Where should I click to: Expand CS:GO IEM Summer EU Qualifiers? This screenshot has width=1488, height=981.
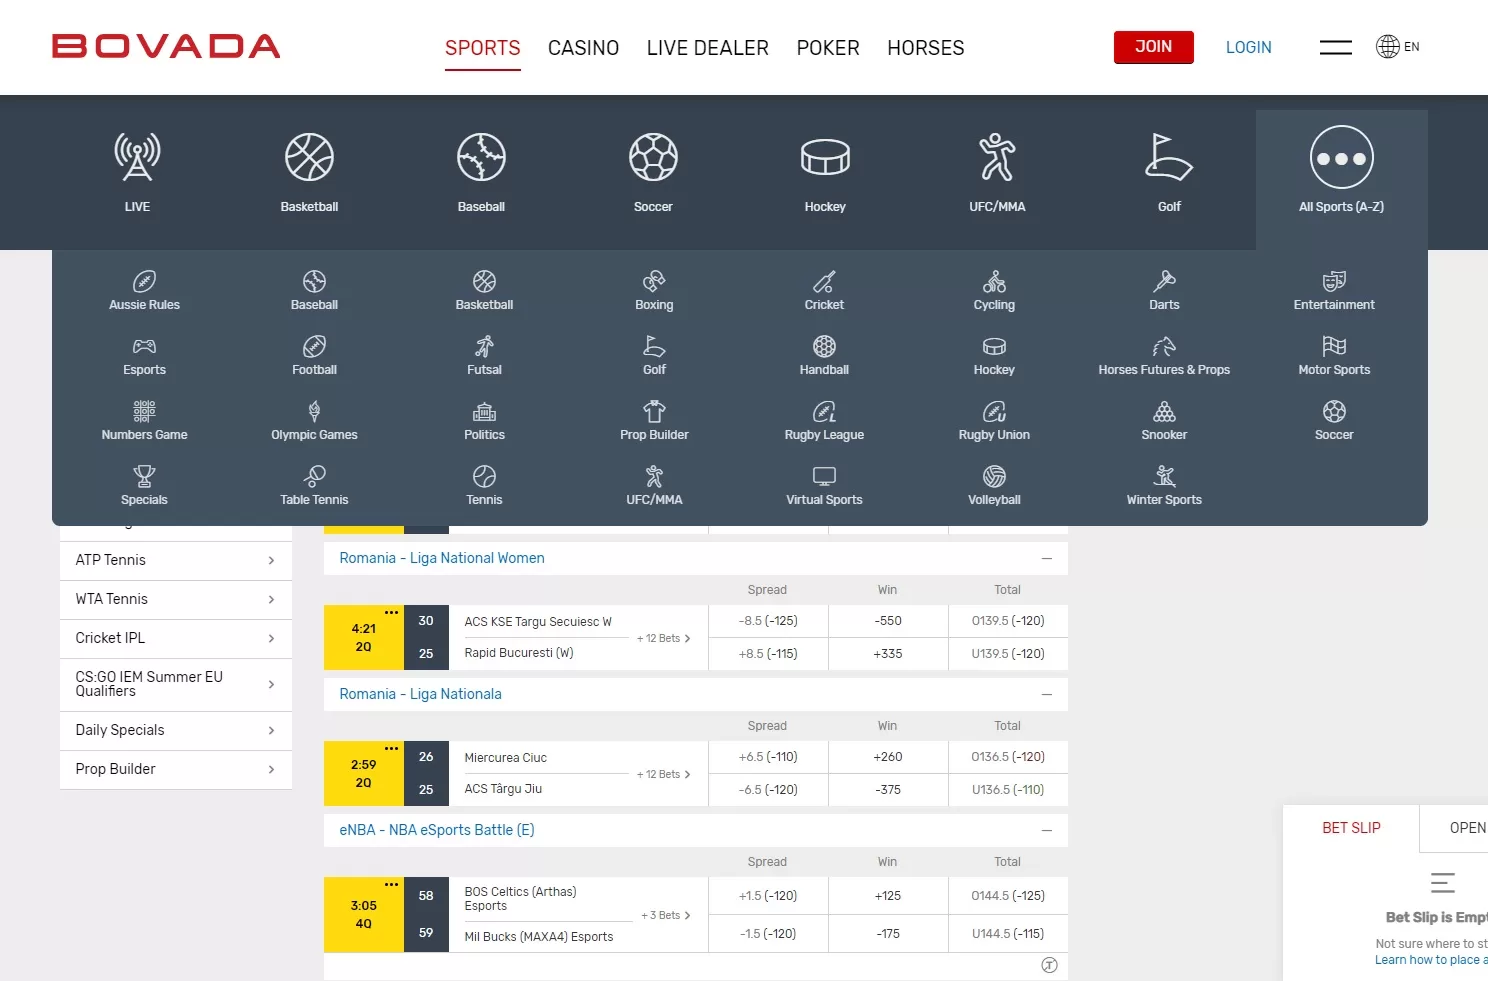(176, 684)
